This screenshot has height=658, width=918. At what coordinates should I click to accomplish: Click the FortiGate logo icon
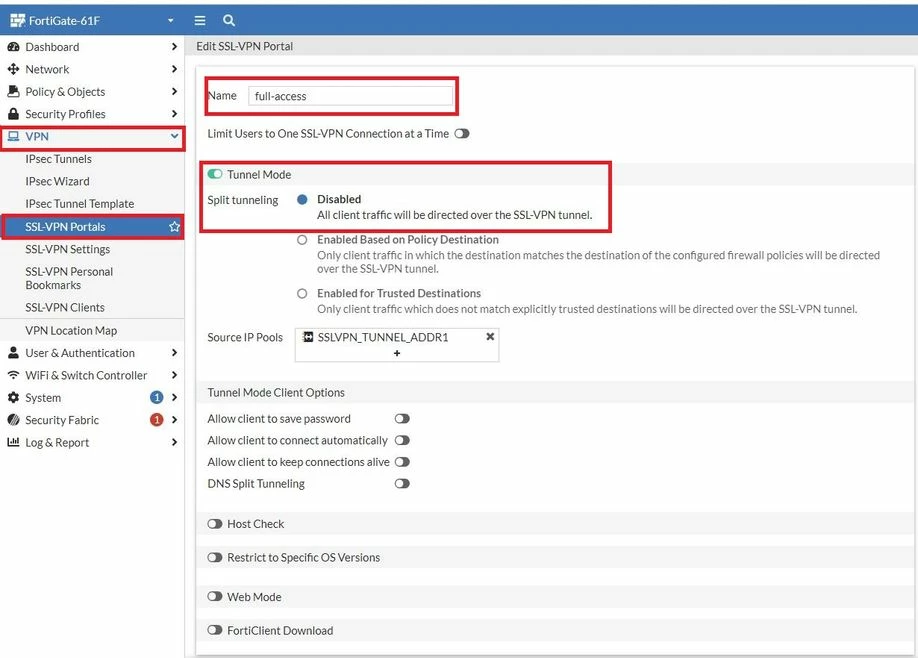click(18, 20)
